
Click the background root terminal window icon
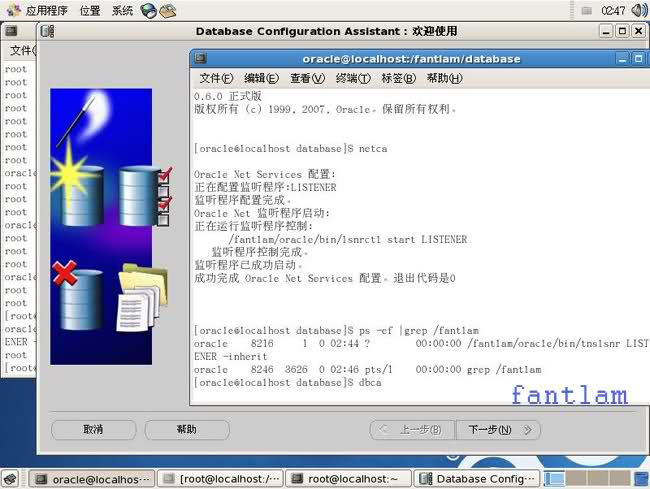tap(11, 31)
